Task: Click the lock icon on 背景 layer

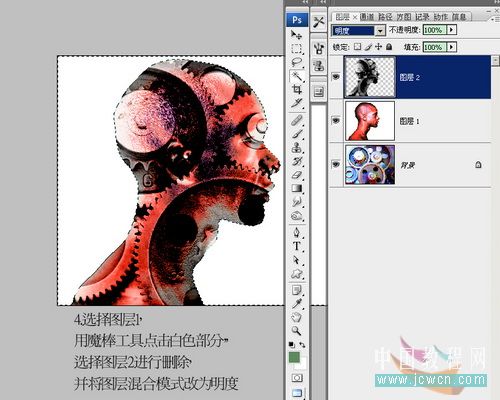Action: 478,164
